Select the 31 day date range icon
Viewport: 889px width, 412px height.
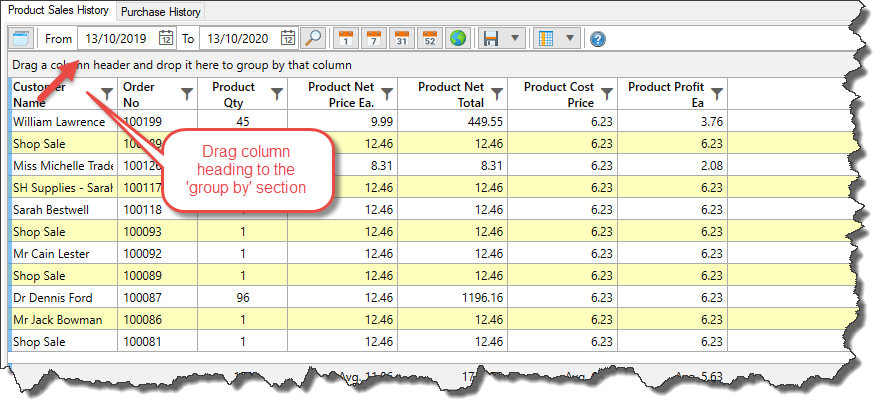[402, 39]
